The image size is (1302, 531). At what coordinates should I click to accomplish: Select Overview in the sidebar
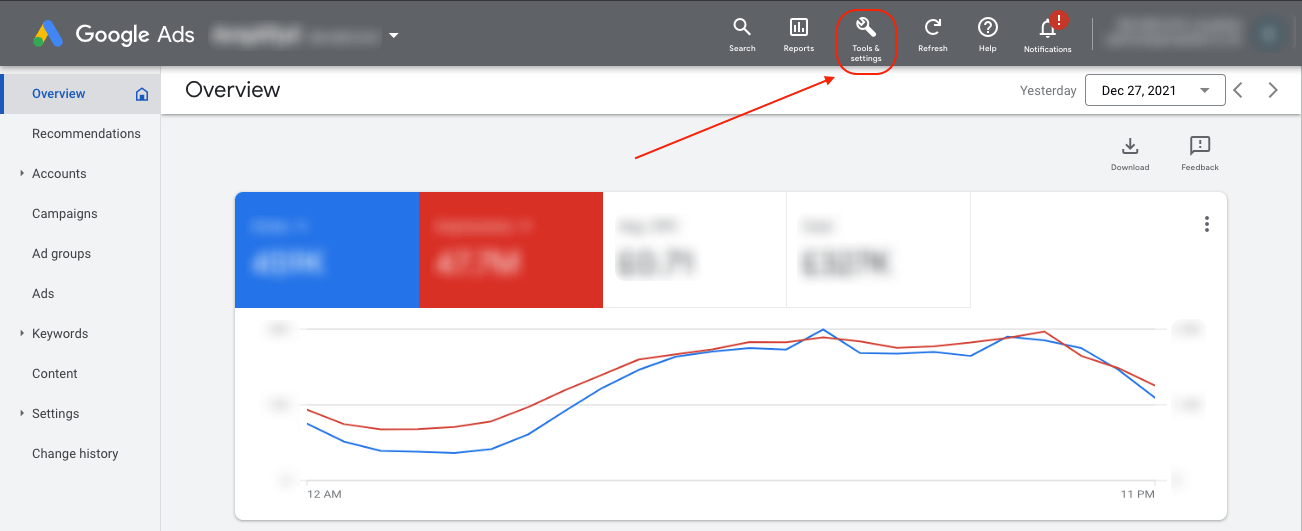(59, 94)
